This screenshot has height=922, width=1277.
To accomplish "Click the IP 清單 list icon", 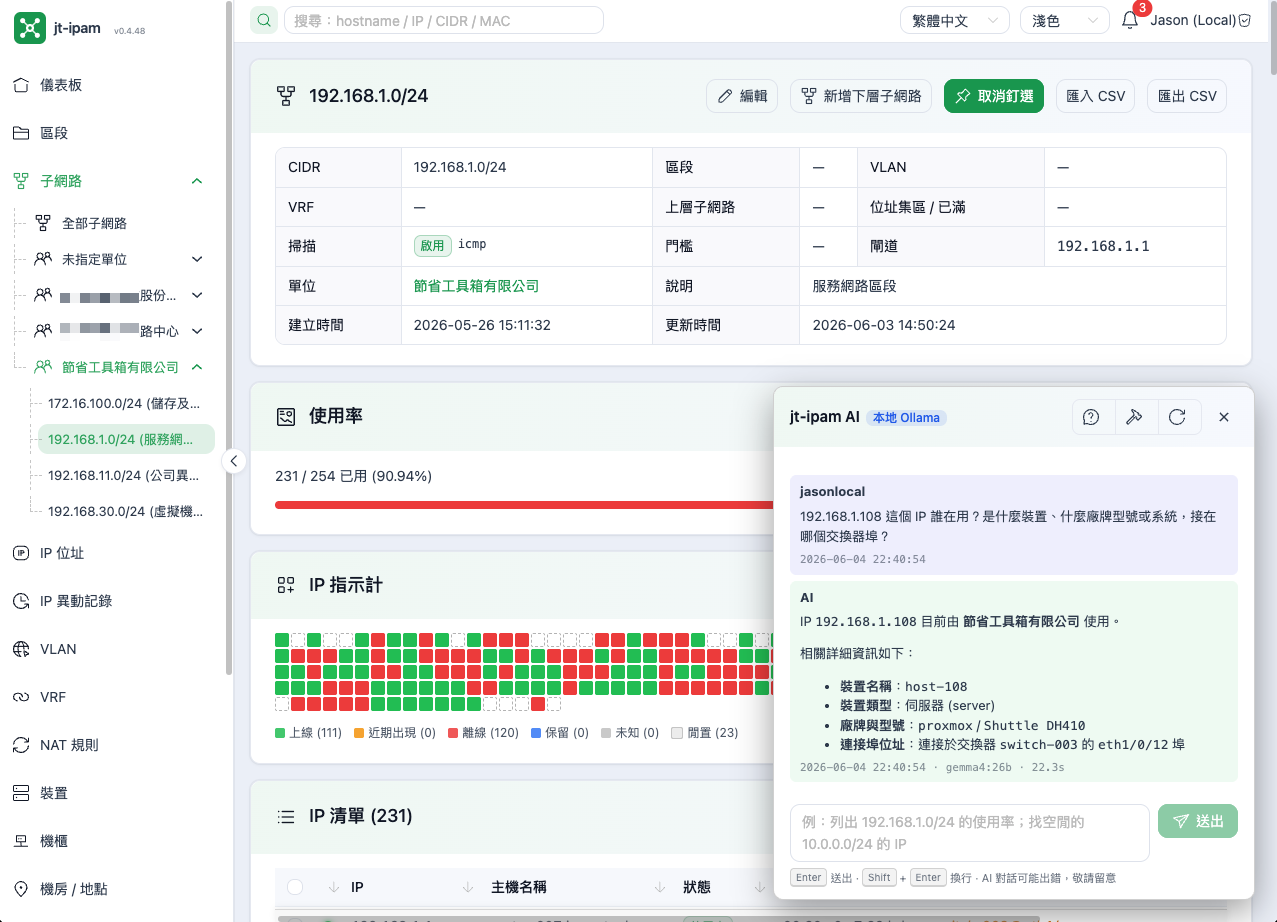I will (287, 816).
